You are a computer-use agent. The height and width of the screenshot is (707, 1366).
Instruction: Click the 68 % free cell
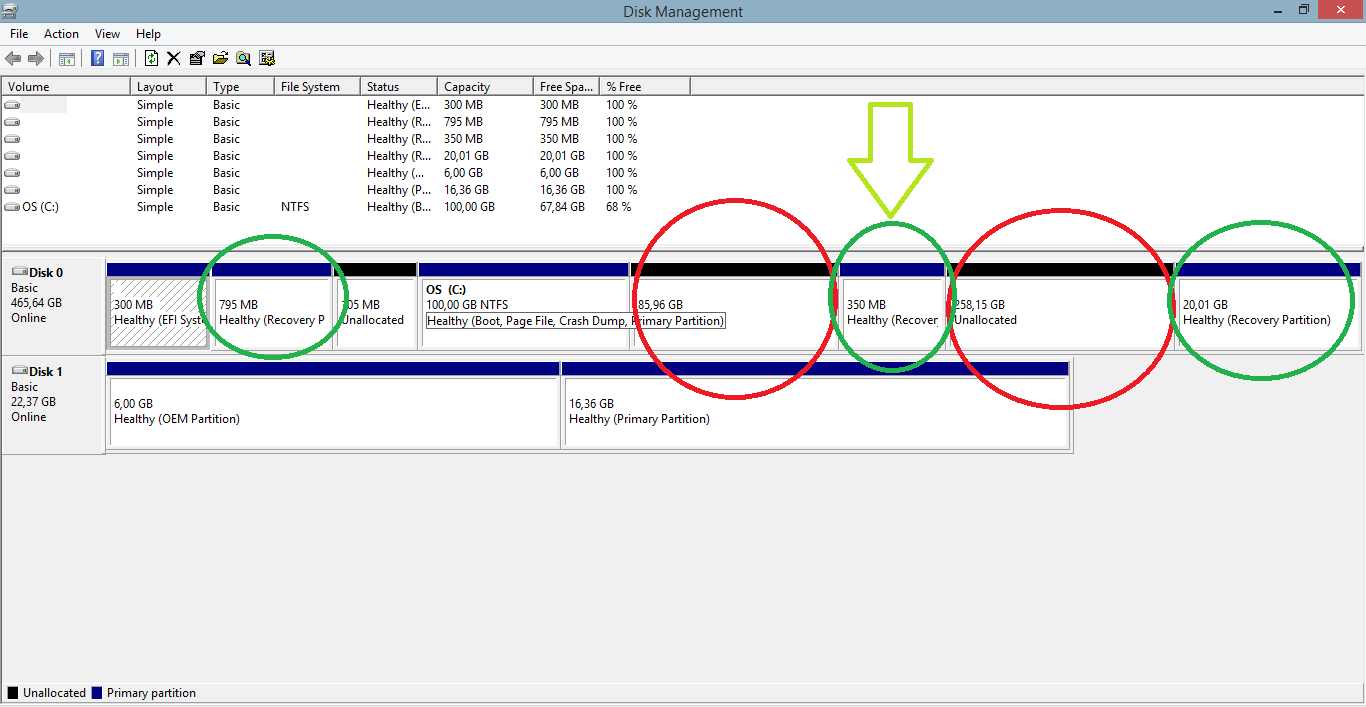click(618, 207)
